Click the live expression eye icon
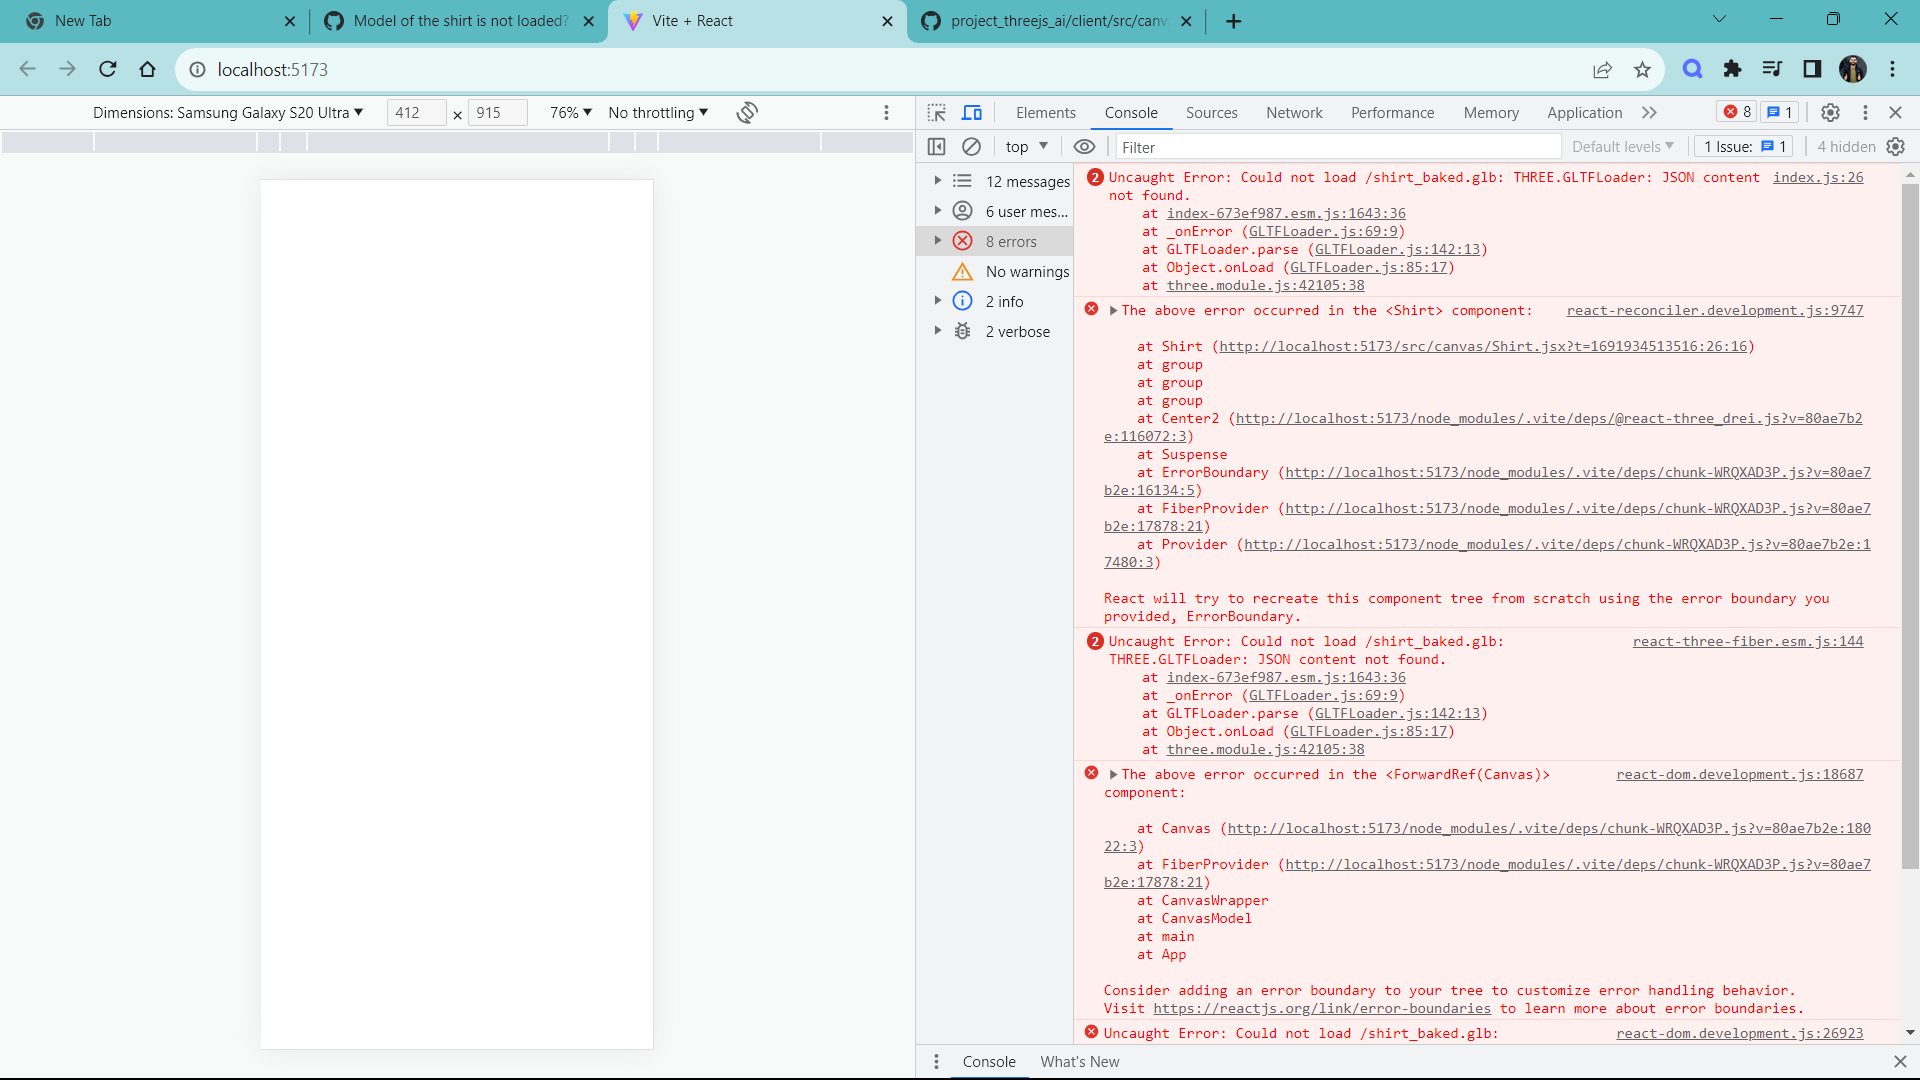The height and width of the screenshot is (1080, 1920). click(x=1084, y=147)
